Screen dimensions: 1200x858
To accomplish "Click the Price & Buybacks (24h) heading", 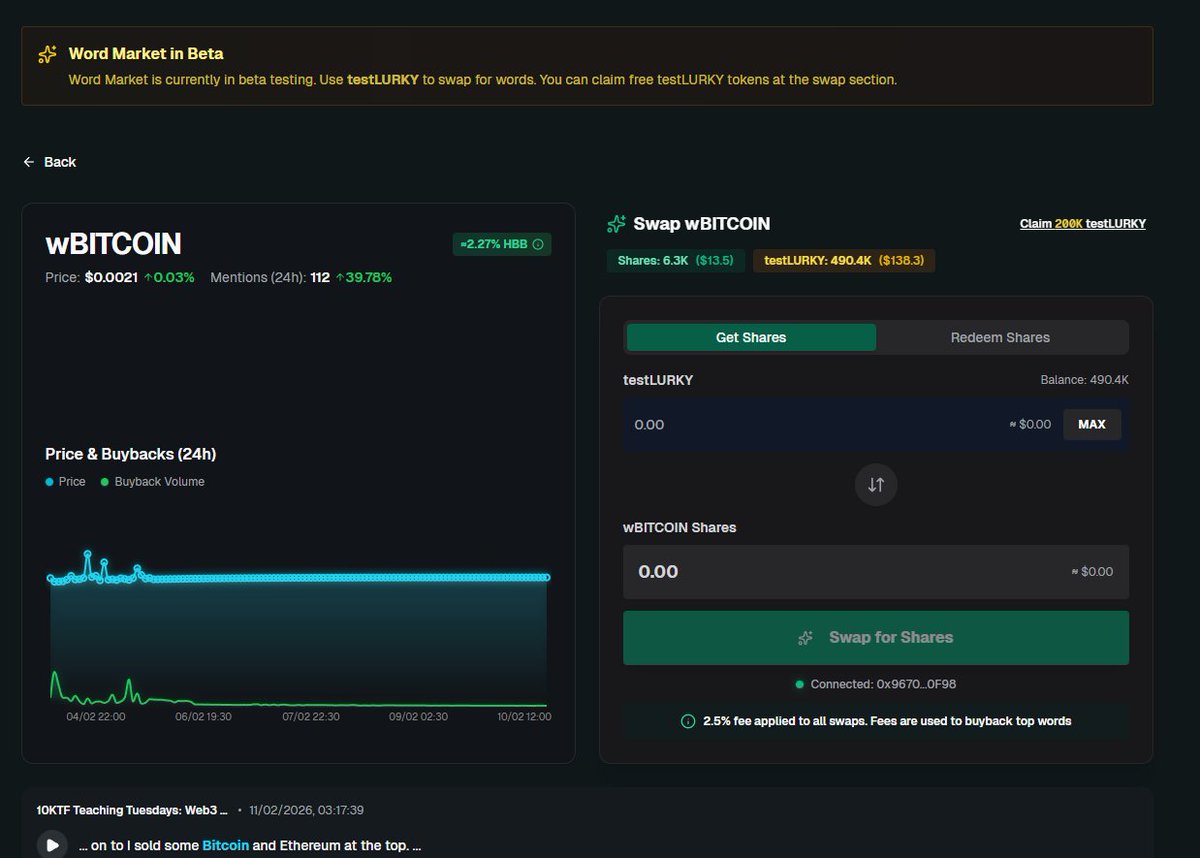I will coord(131,454).
